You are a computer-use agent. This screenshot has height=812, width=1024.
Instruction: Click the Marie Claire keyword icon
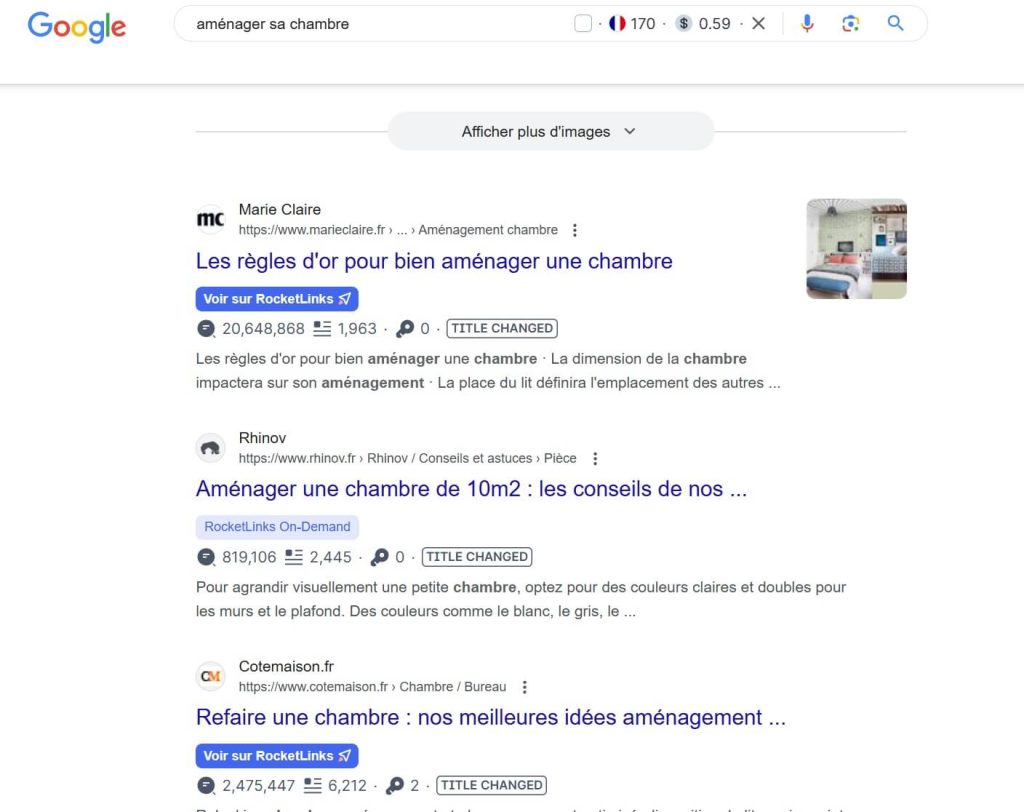click(405, 329)
